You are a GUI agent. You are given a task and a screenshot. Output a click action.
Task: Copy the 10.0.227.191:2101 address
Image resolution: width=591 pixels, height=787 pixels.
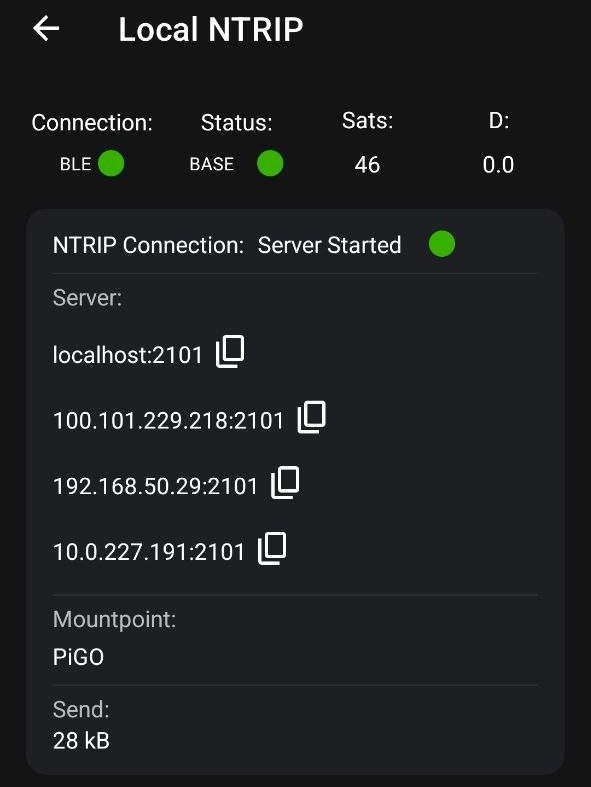272,549
